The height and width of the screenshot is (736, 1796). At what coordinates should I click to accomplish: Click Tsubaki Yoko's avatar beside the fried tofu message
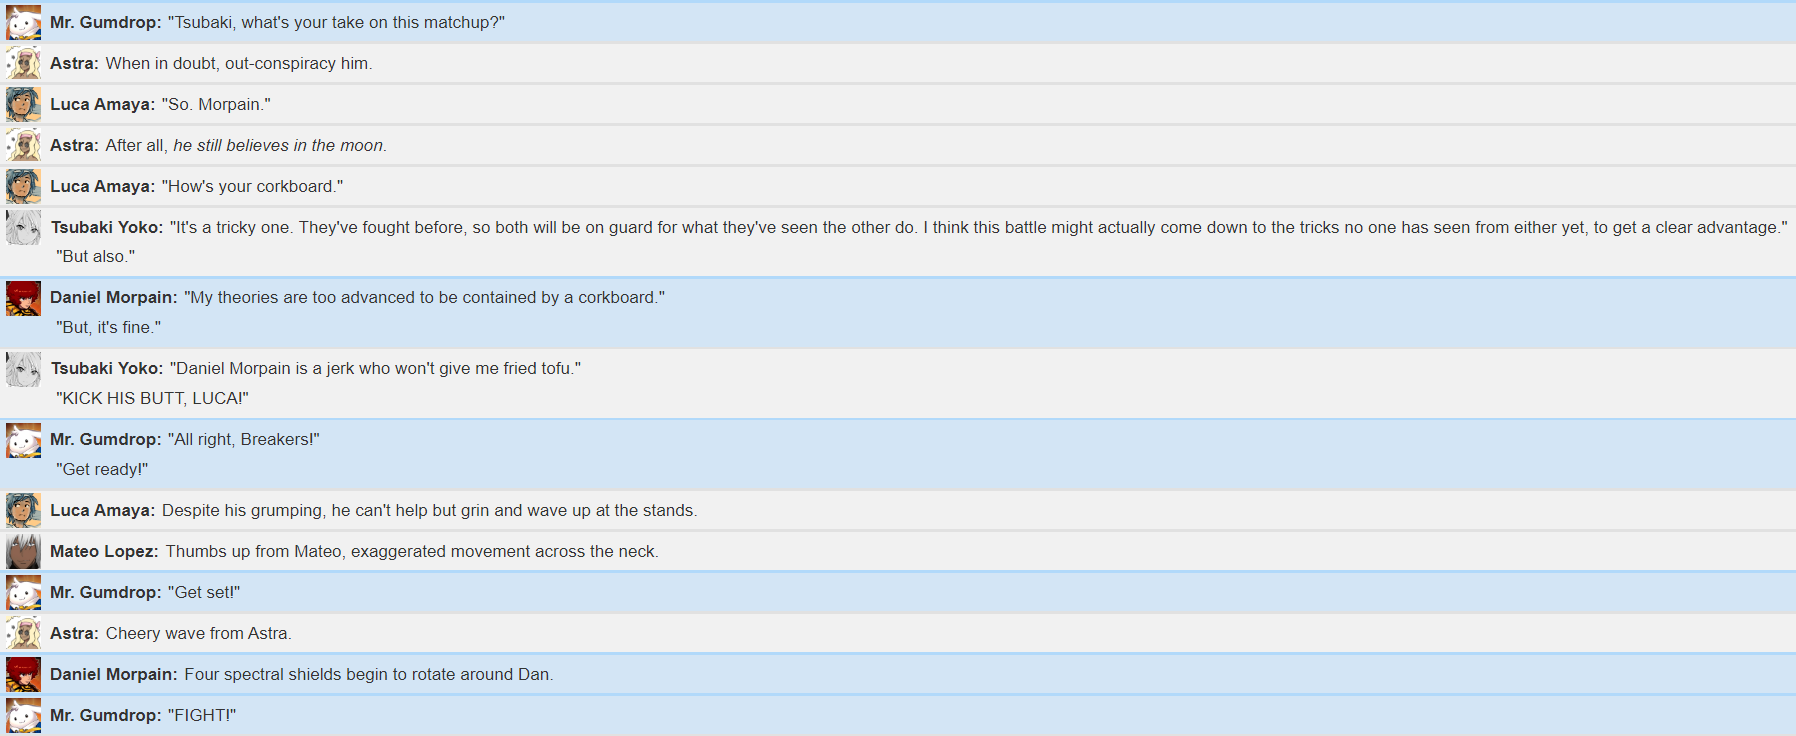(x=24, y=369)
